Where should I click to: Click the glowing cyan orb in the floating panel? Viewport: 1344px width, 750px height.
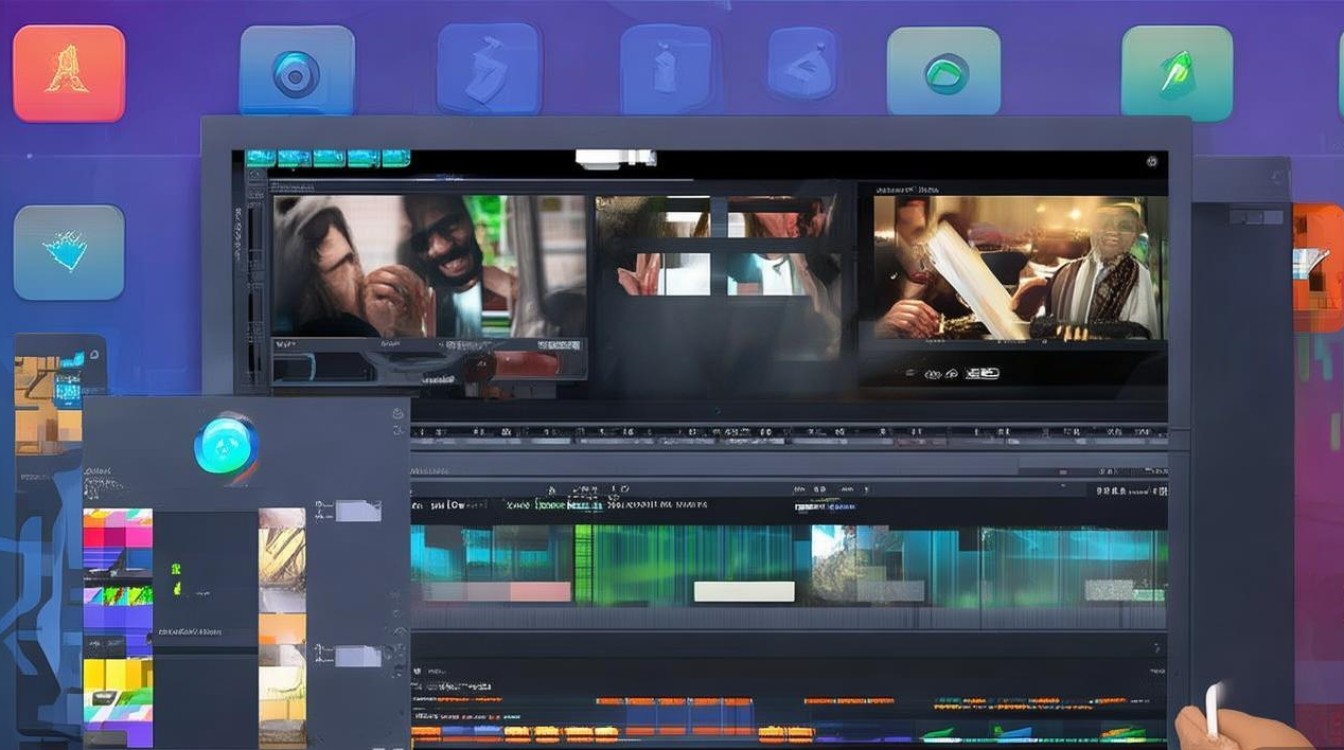click(226, 445)
